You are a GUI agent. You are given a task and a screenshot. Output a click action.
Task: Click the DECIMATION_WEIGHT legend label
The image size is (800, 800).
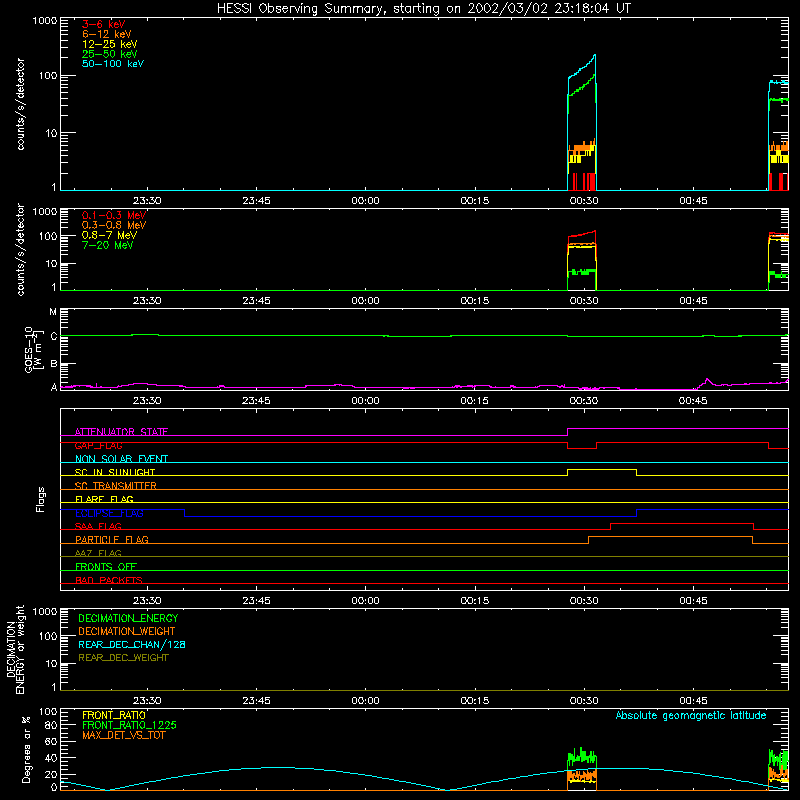click(x=127, y=631)
